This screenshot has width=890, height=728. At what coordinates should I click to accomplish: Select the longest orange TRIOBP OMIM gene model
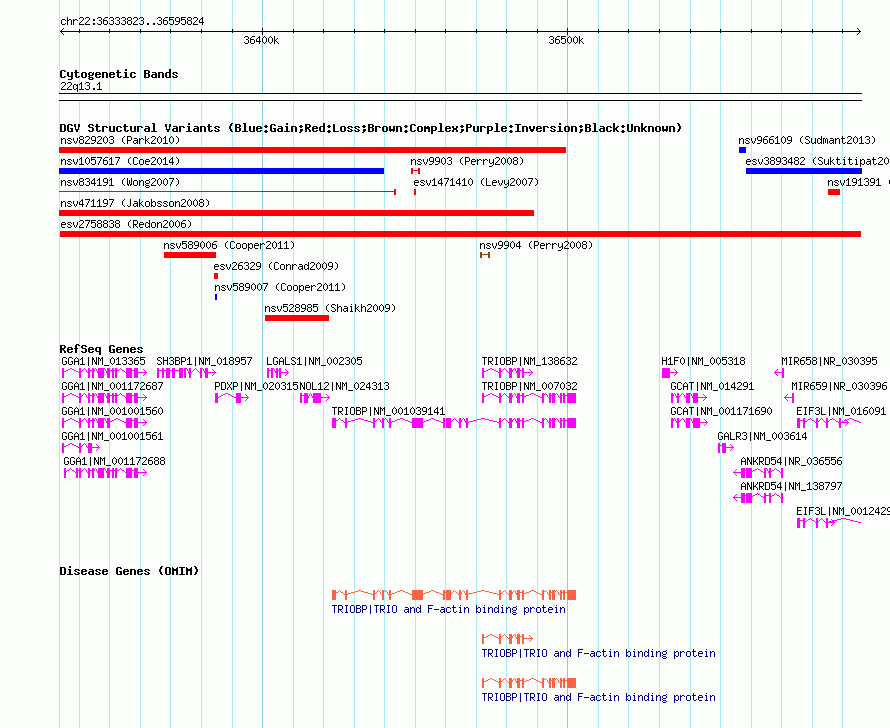click(x=454, y=595)
